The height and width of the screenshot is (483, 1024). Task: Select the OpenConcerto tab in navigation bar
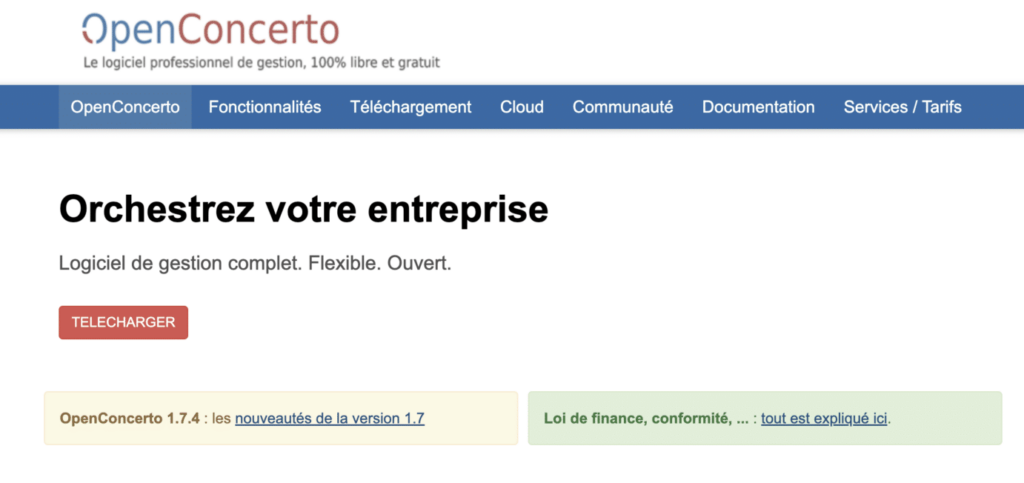point(125,107)
